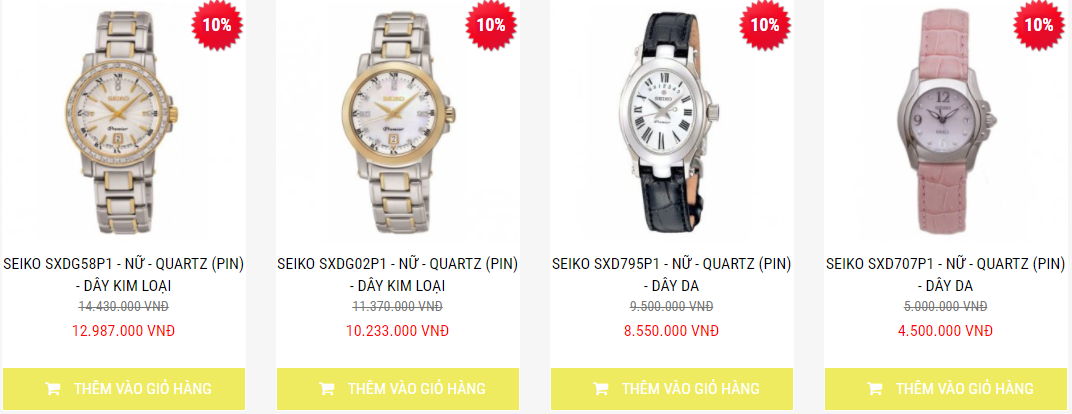
Task: View the gold bezel SXDG02P1 watch image
Action: click(x=398, y=123)
